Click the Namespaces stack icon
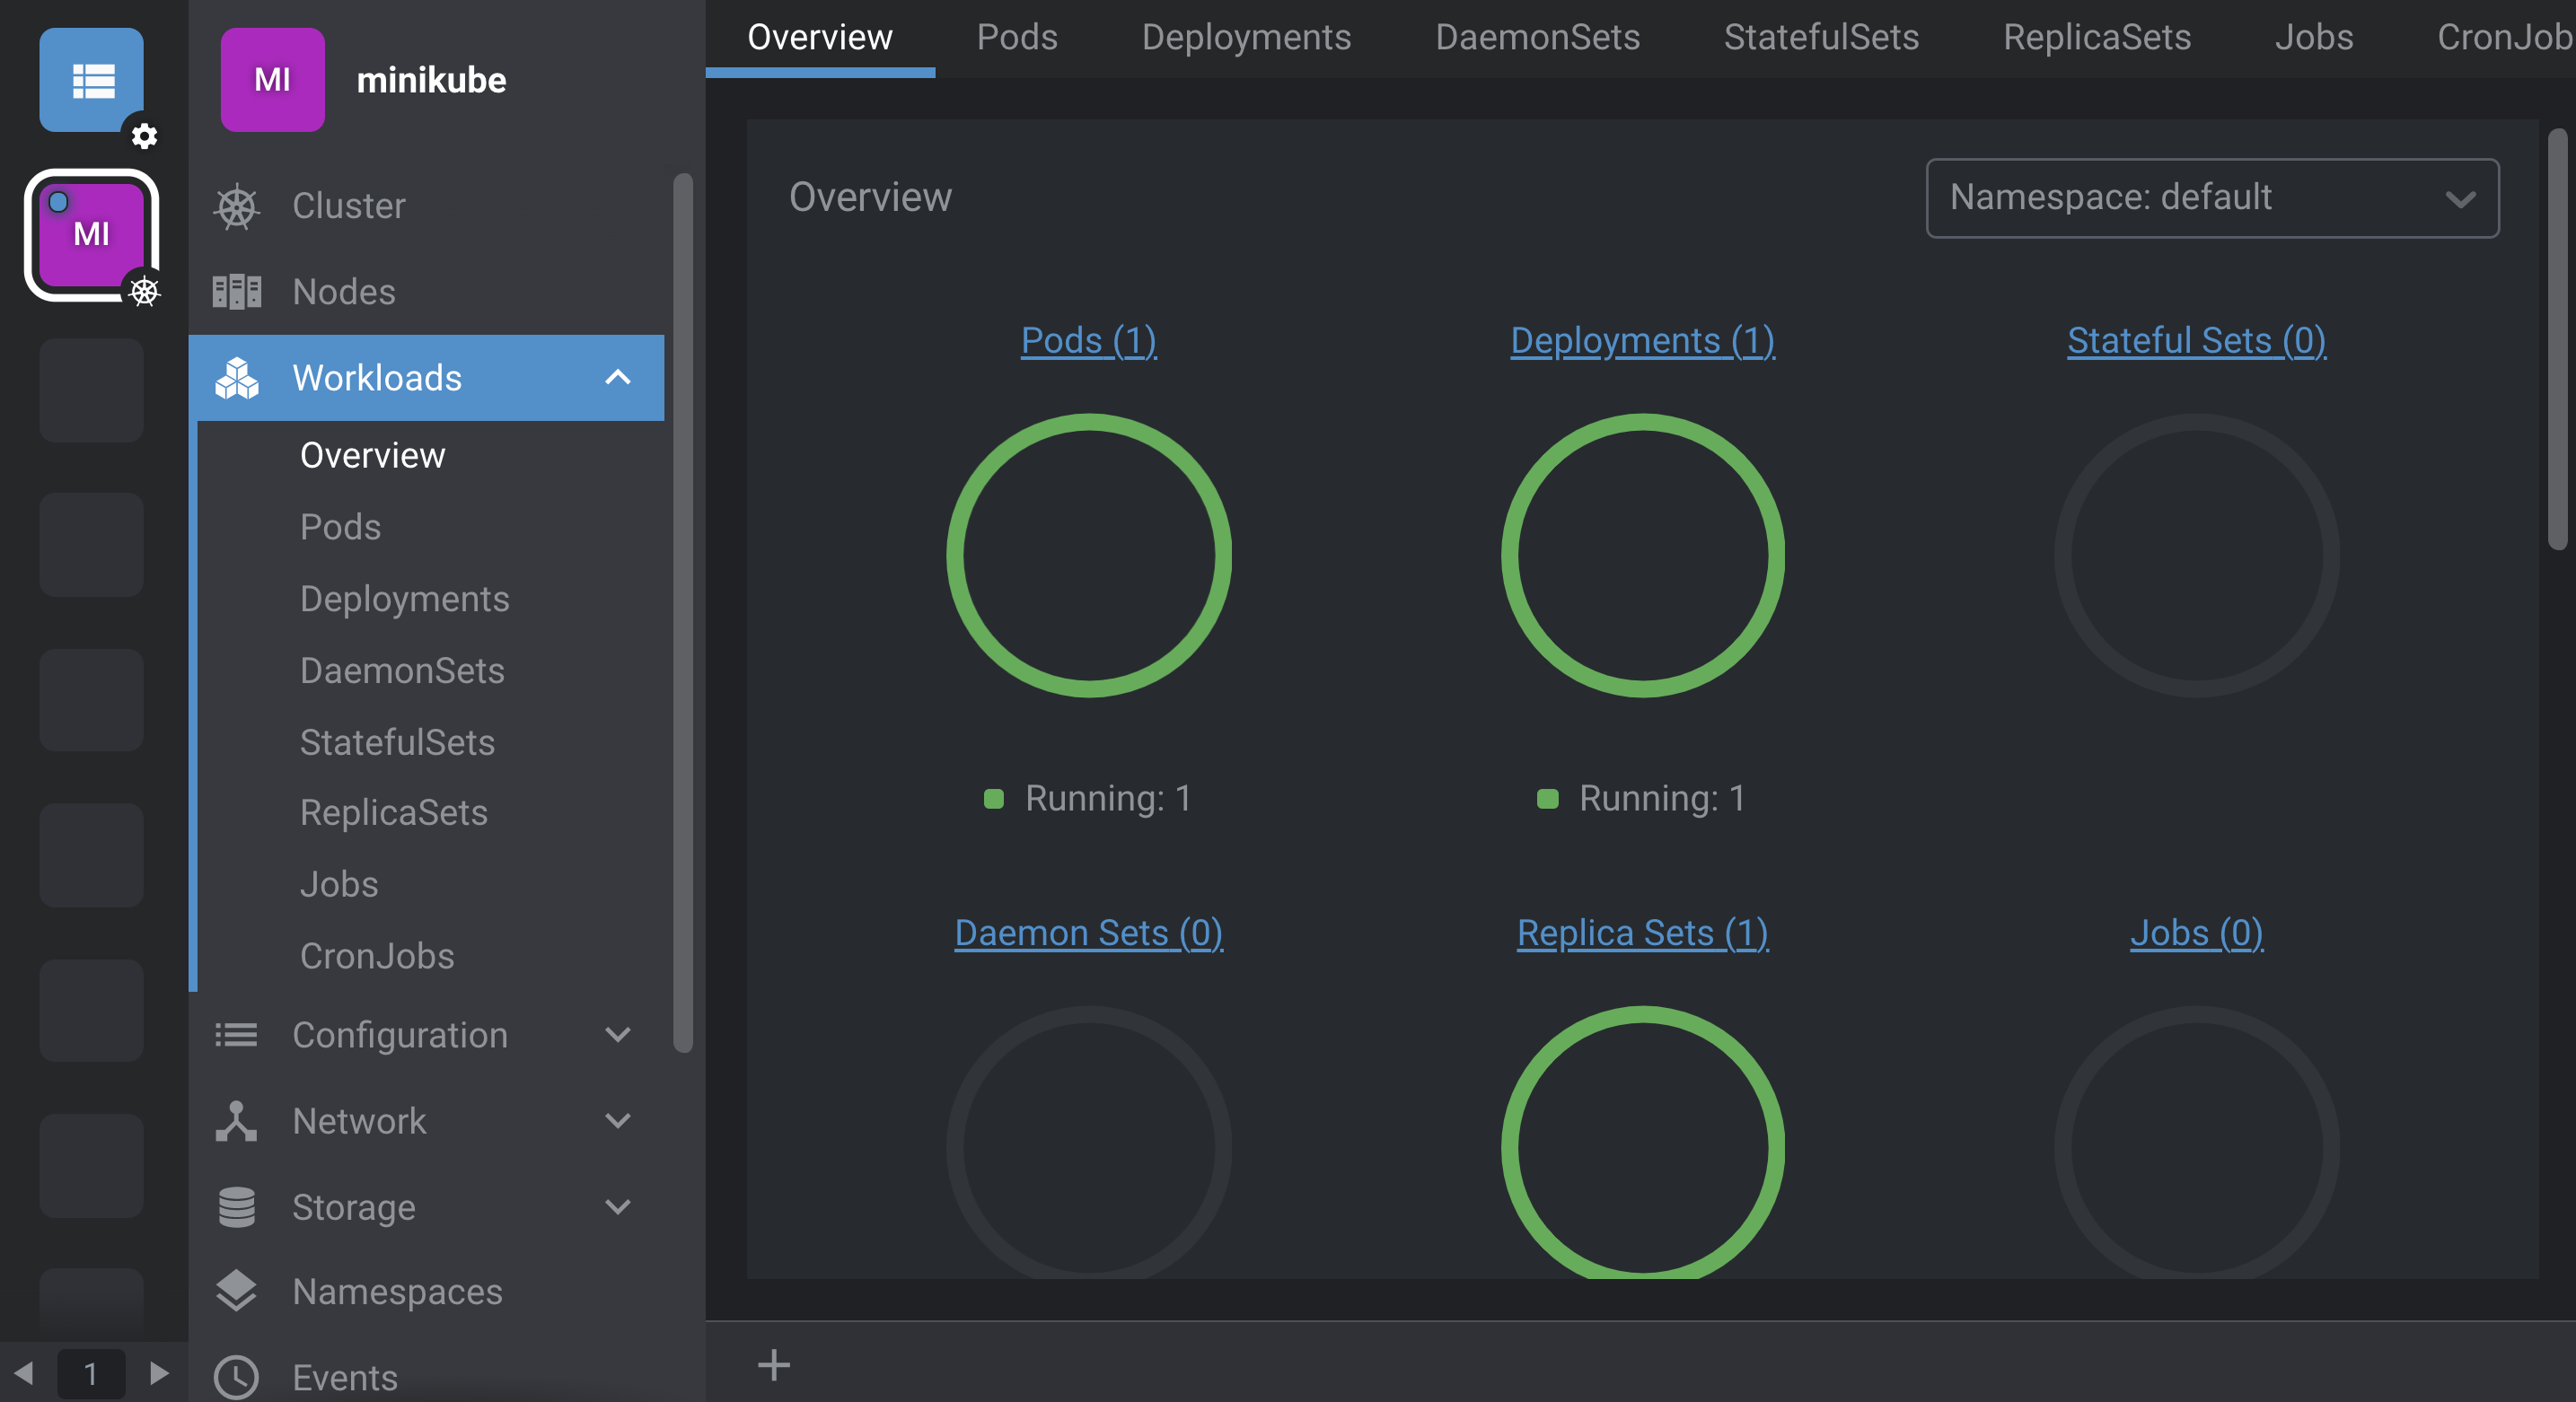 236,1291
